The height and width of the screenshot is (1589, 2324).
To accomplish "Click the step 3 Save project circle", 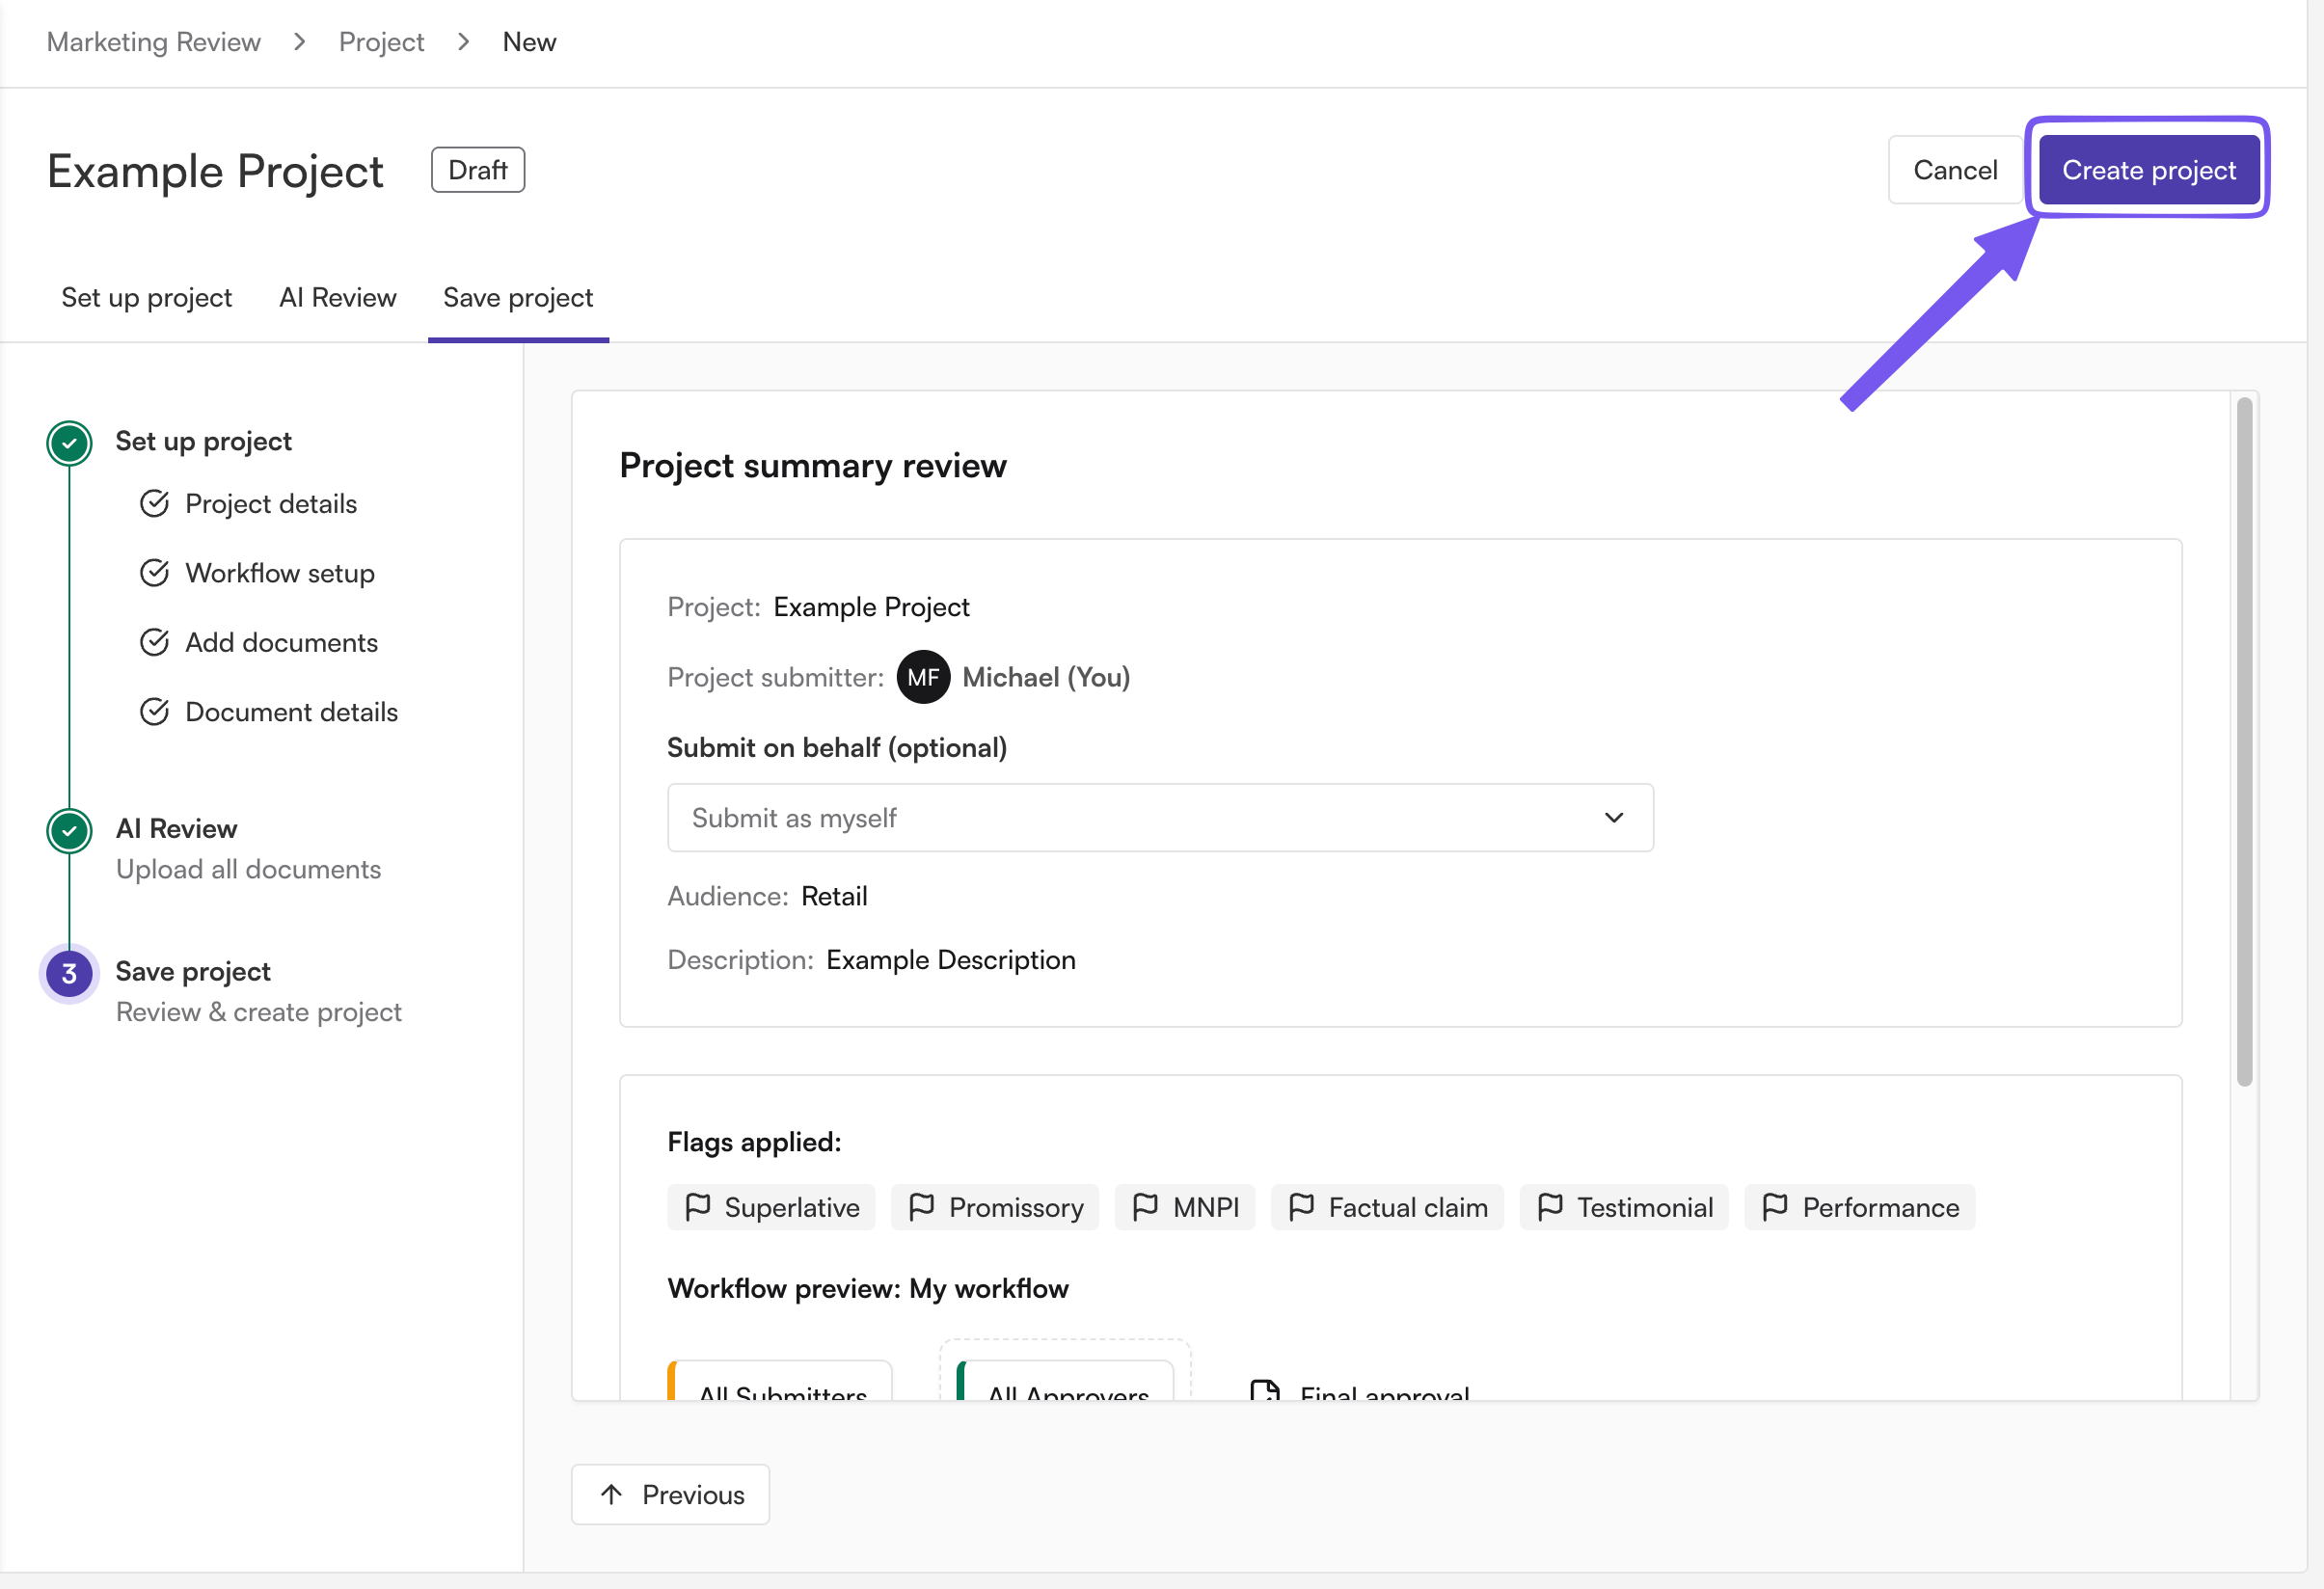I will (69, 973).
